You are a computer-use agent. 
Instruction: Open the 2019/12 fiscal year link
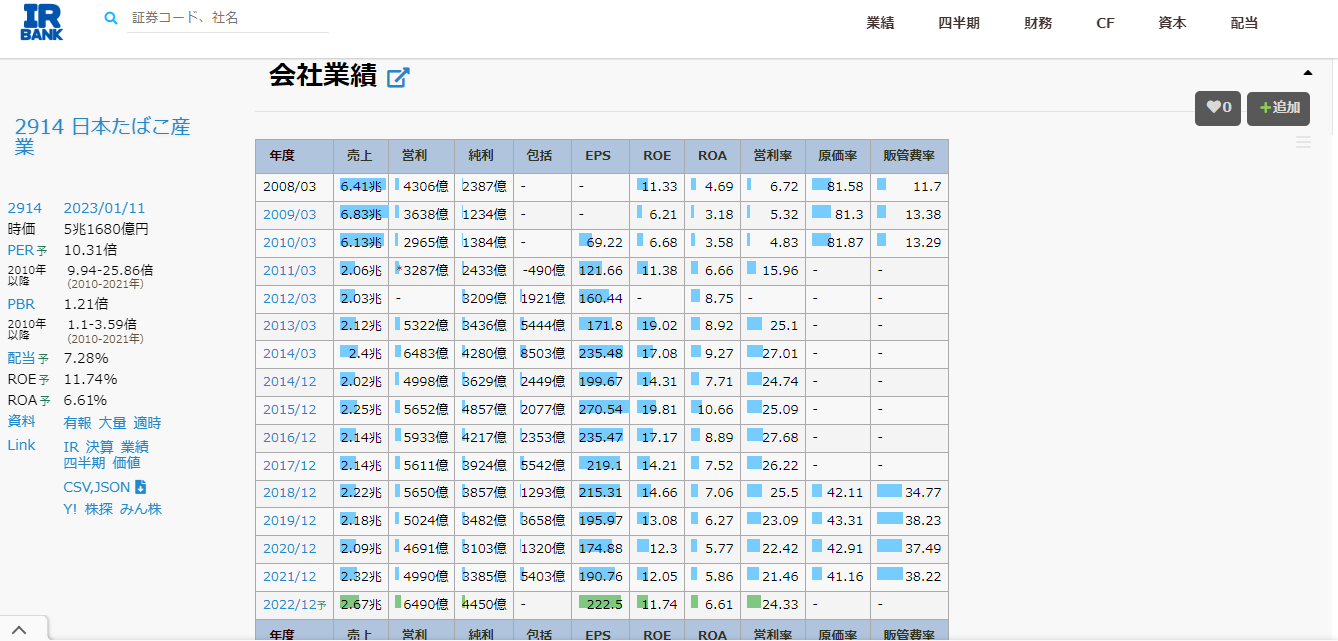[290, 521]
